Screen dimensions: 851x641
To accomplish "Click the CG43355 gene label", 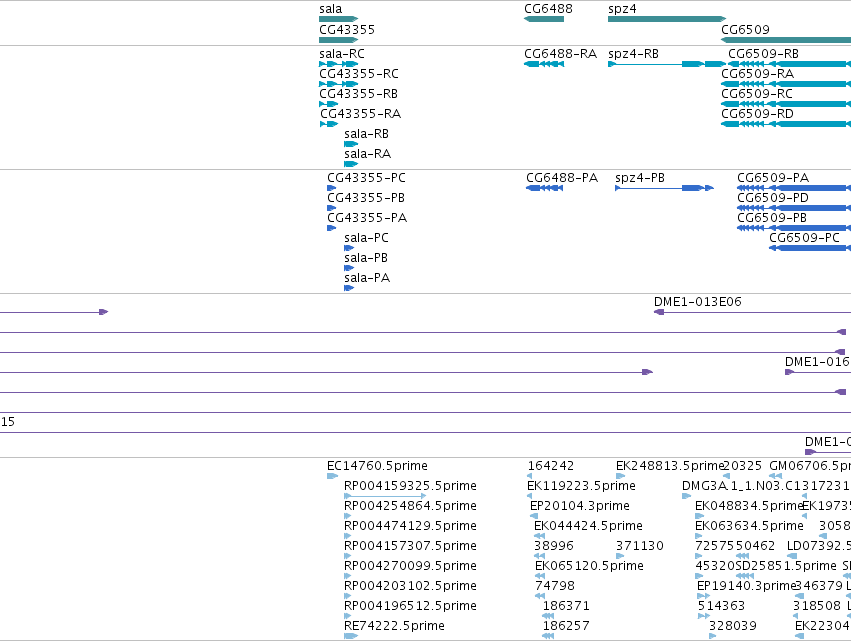I will 347,29.
